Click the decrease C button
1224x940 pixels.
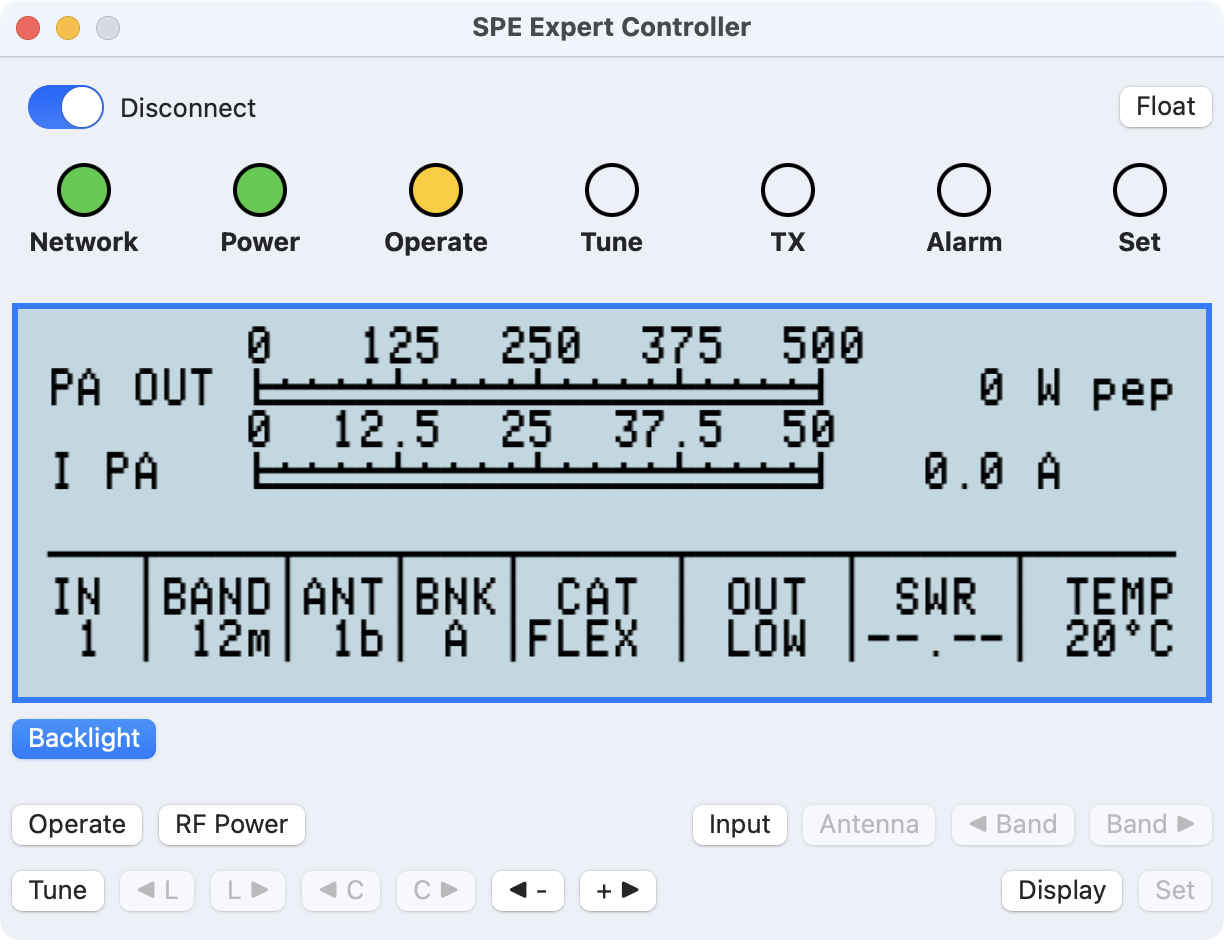coord(340,891)
